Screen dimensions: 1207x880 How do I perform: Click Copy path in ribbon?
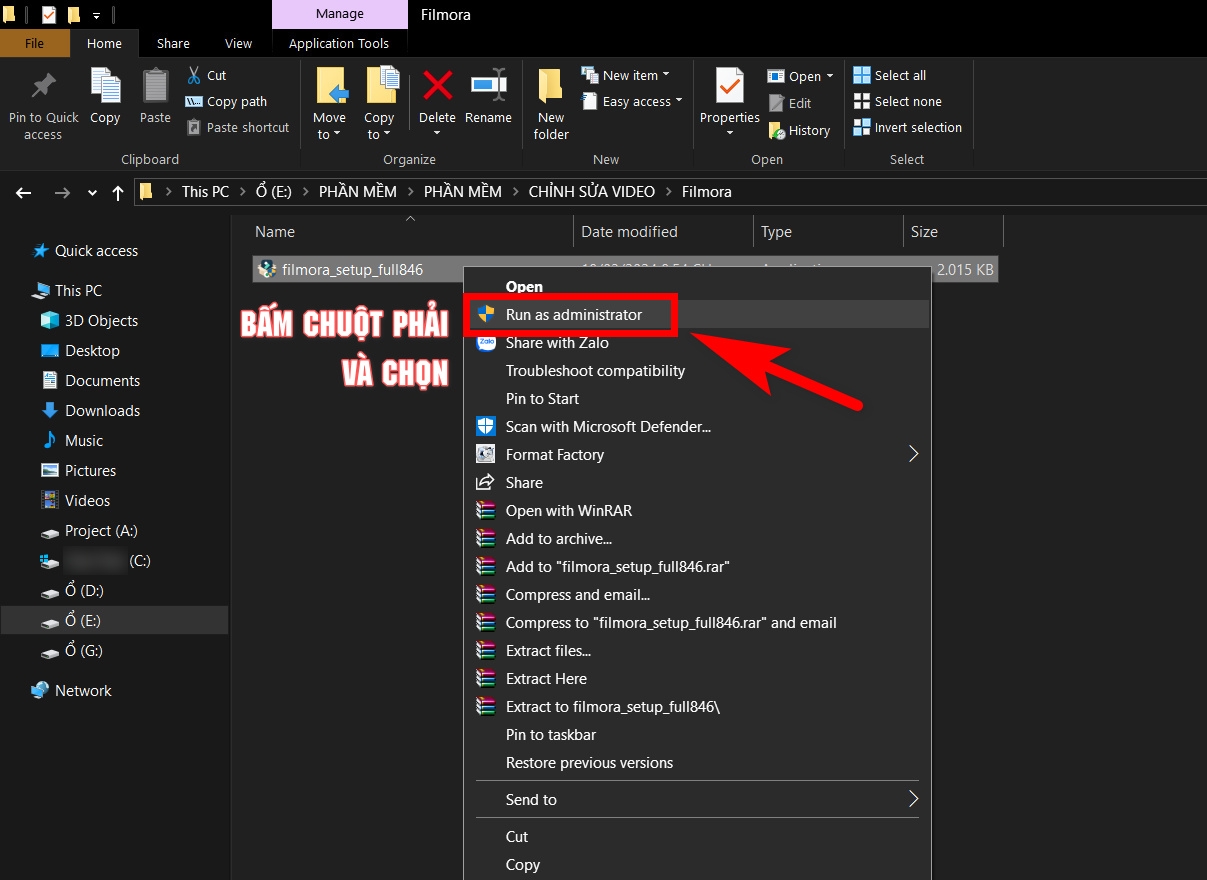[x=226, y=101]
